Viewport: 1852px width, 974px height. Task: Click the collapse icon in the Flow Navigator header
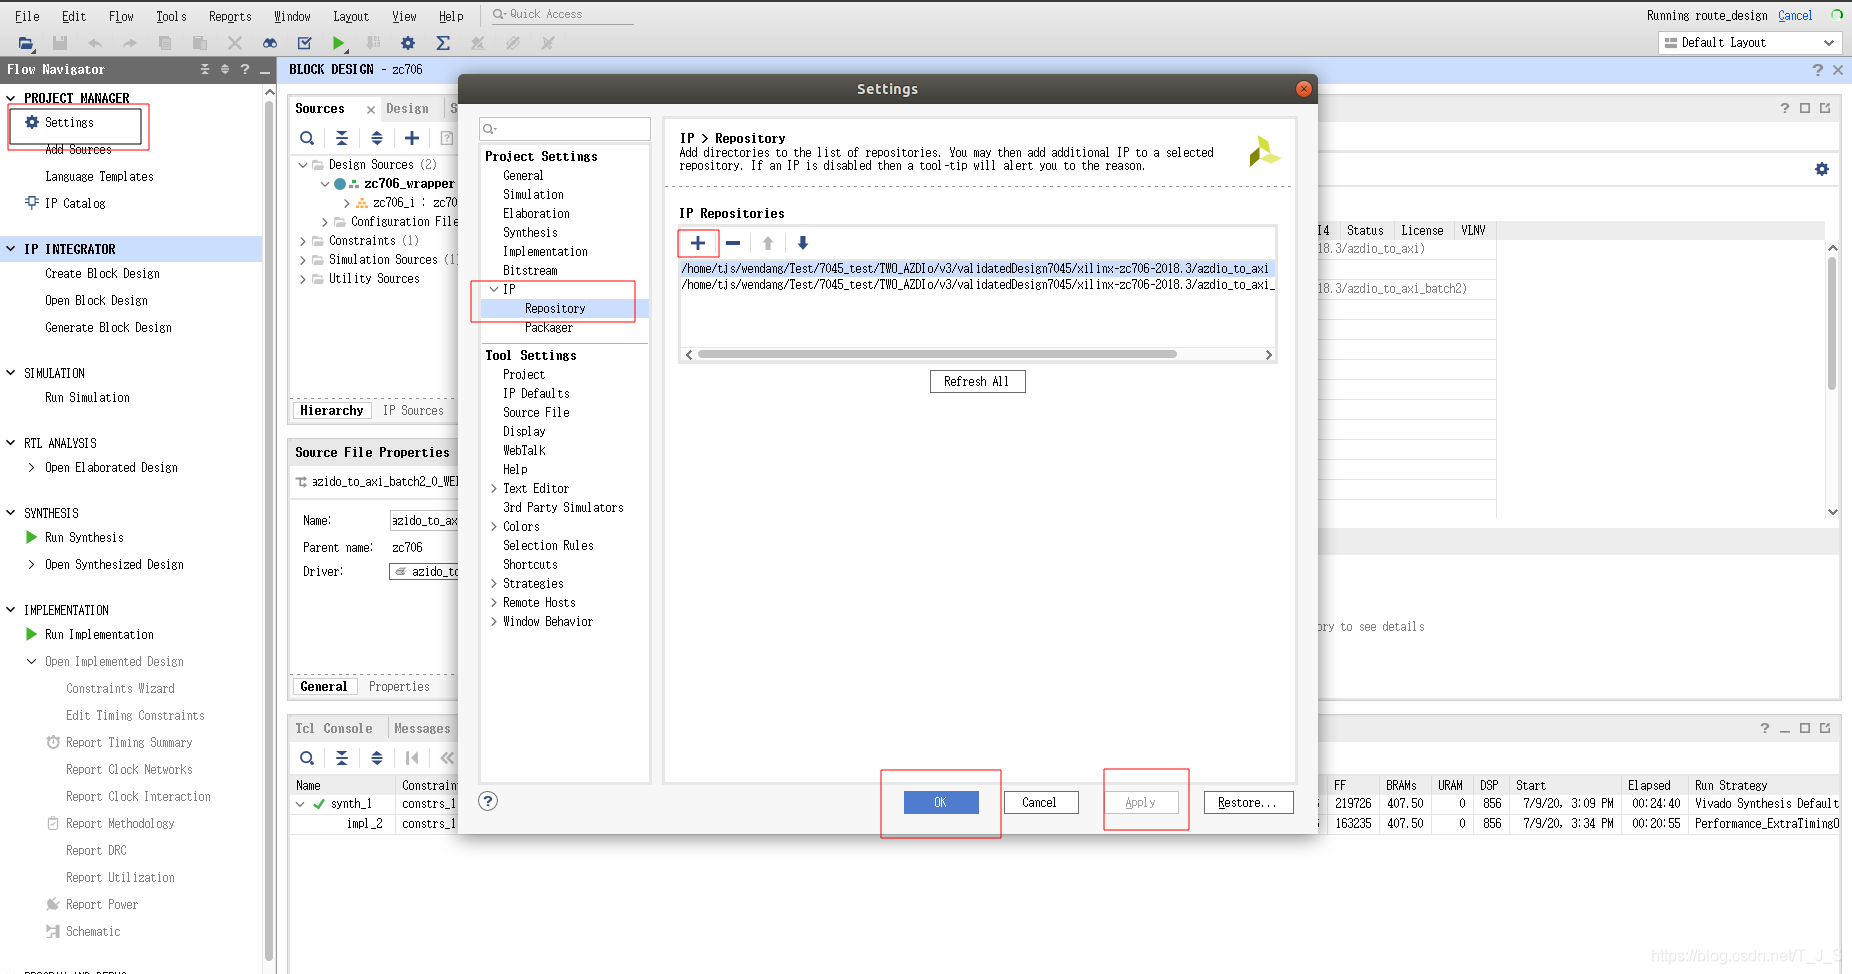(x=205, y=69)
